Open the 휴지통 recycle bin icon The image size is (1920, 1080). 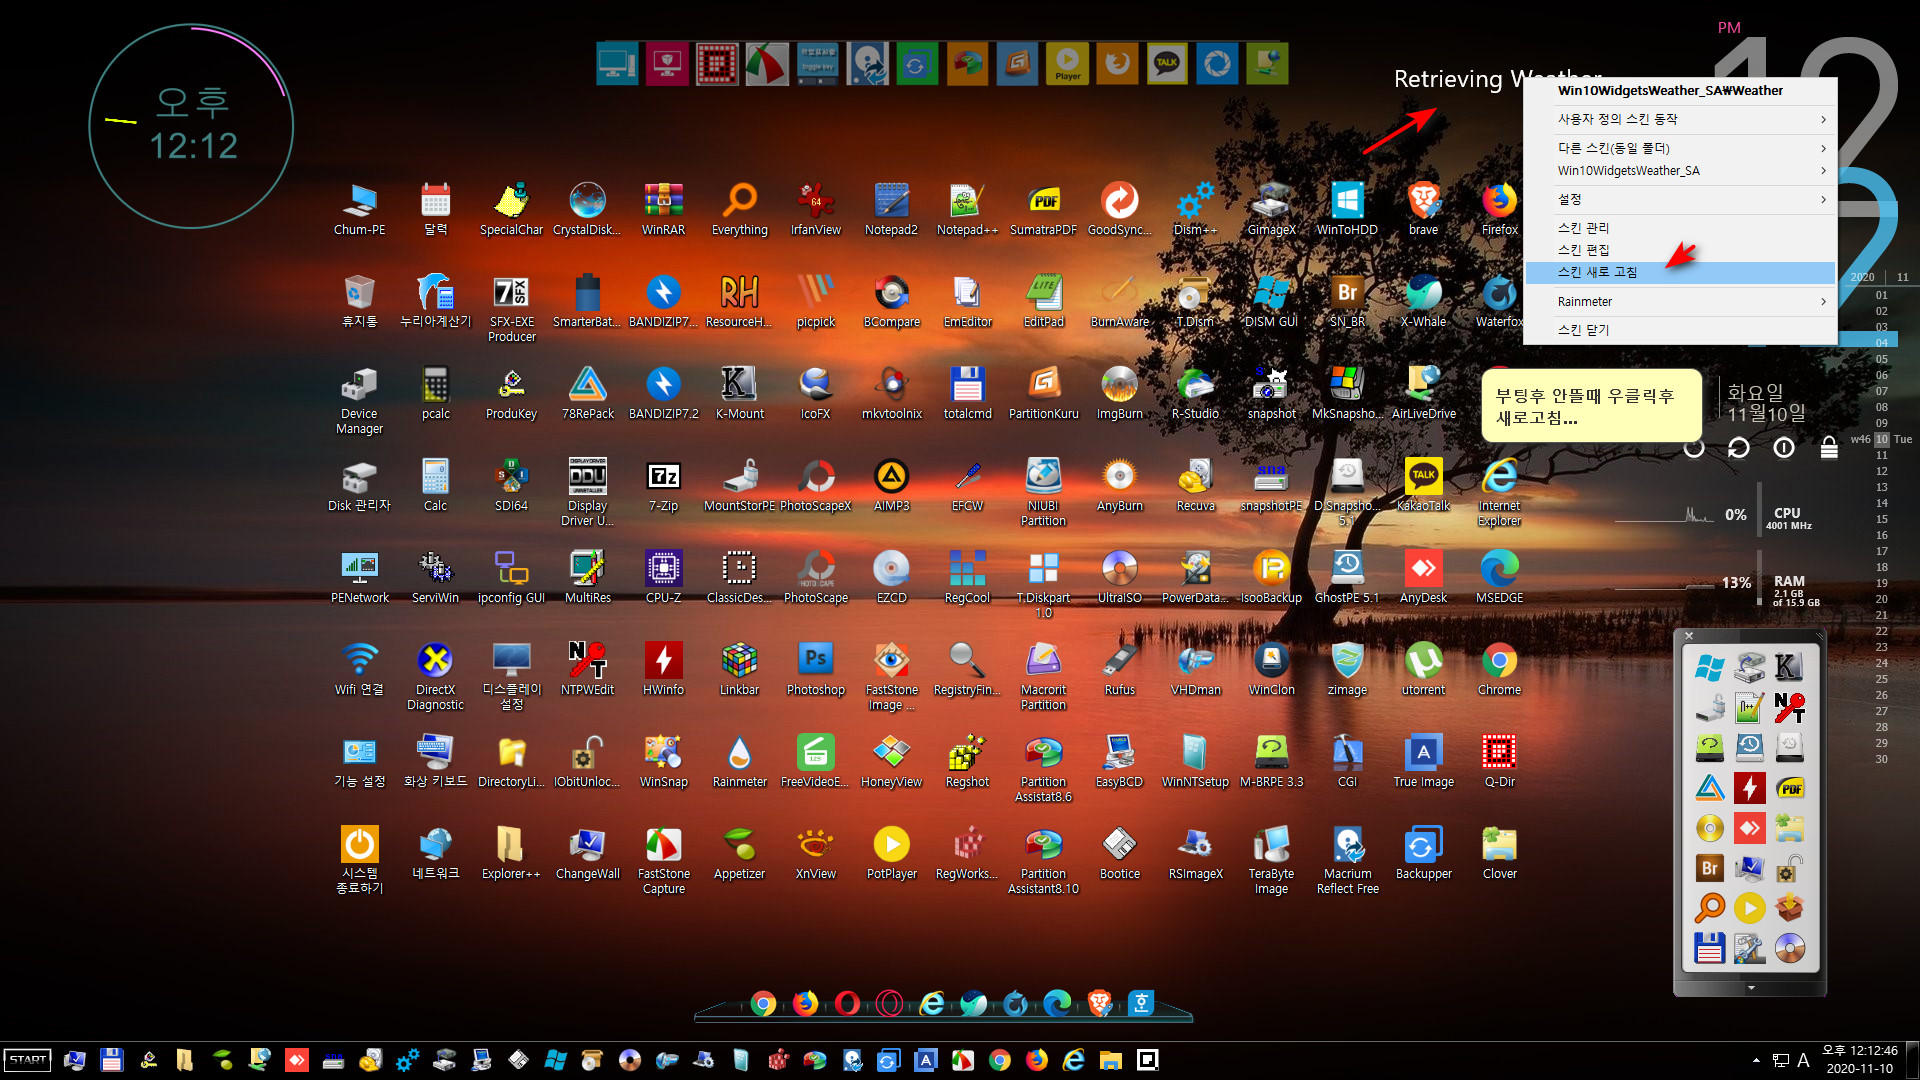coord(359,301)
